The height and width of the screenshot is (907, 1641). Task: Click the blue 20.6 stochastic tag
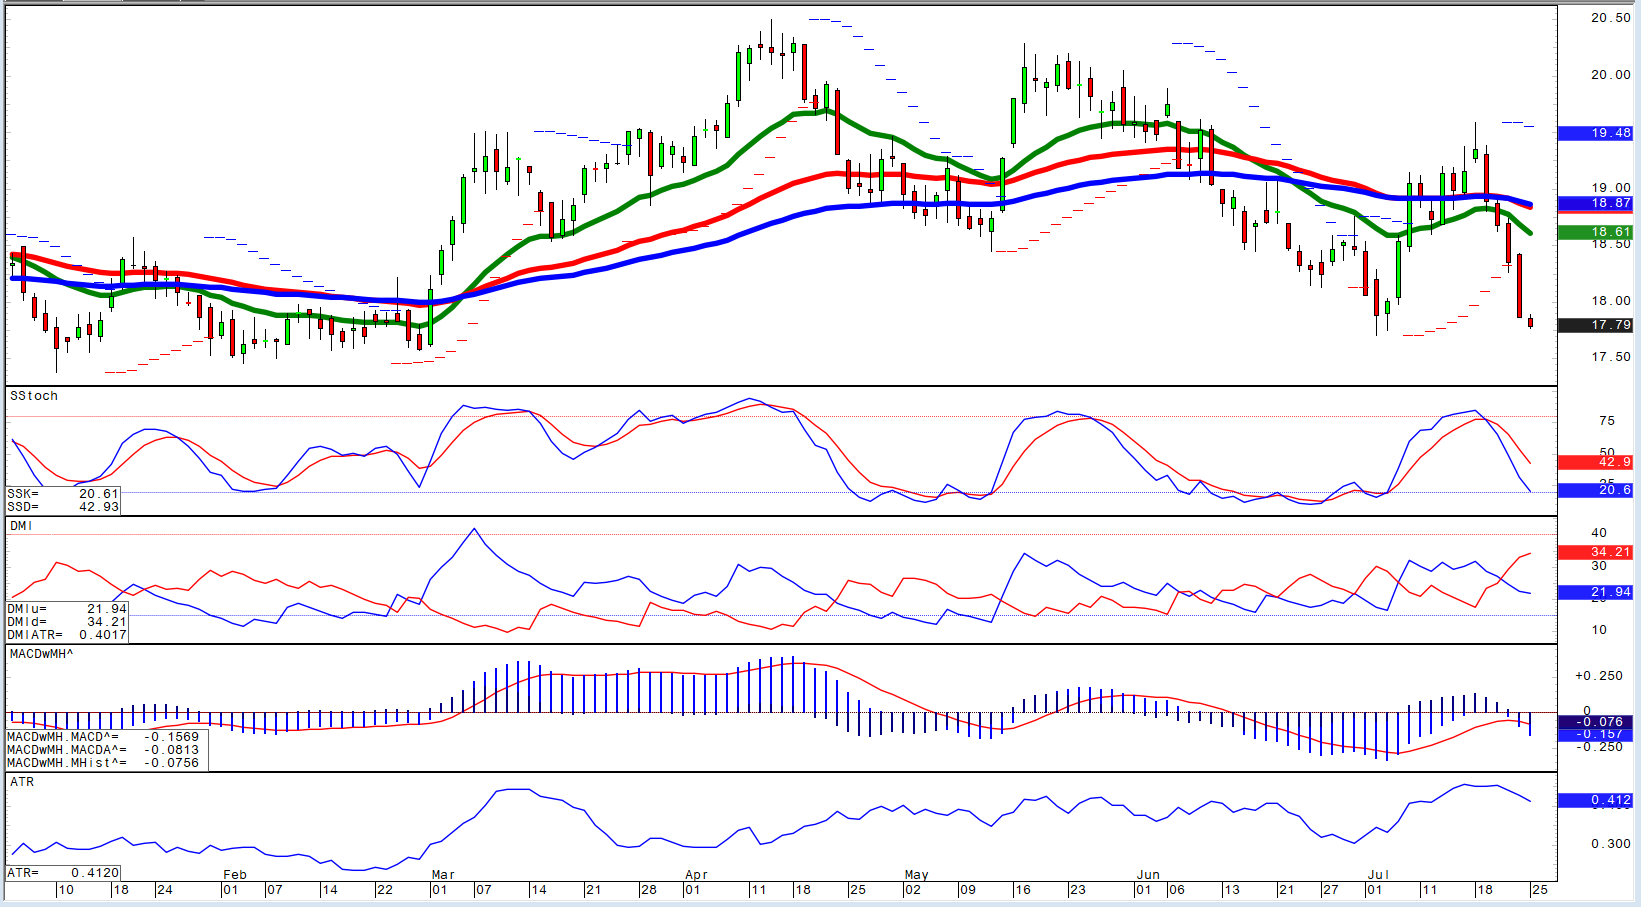pyautogui.click(x=1596, y=490)
